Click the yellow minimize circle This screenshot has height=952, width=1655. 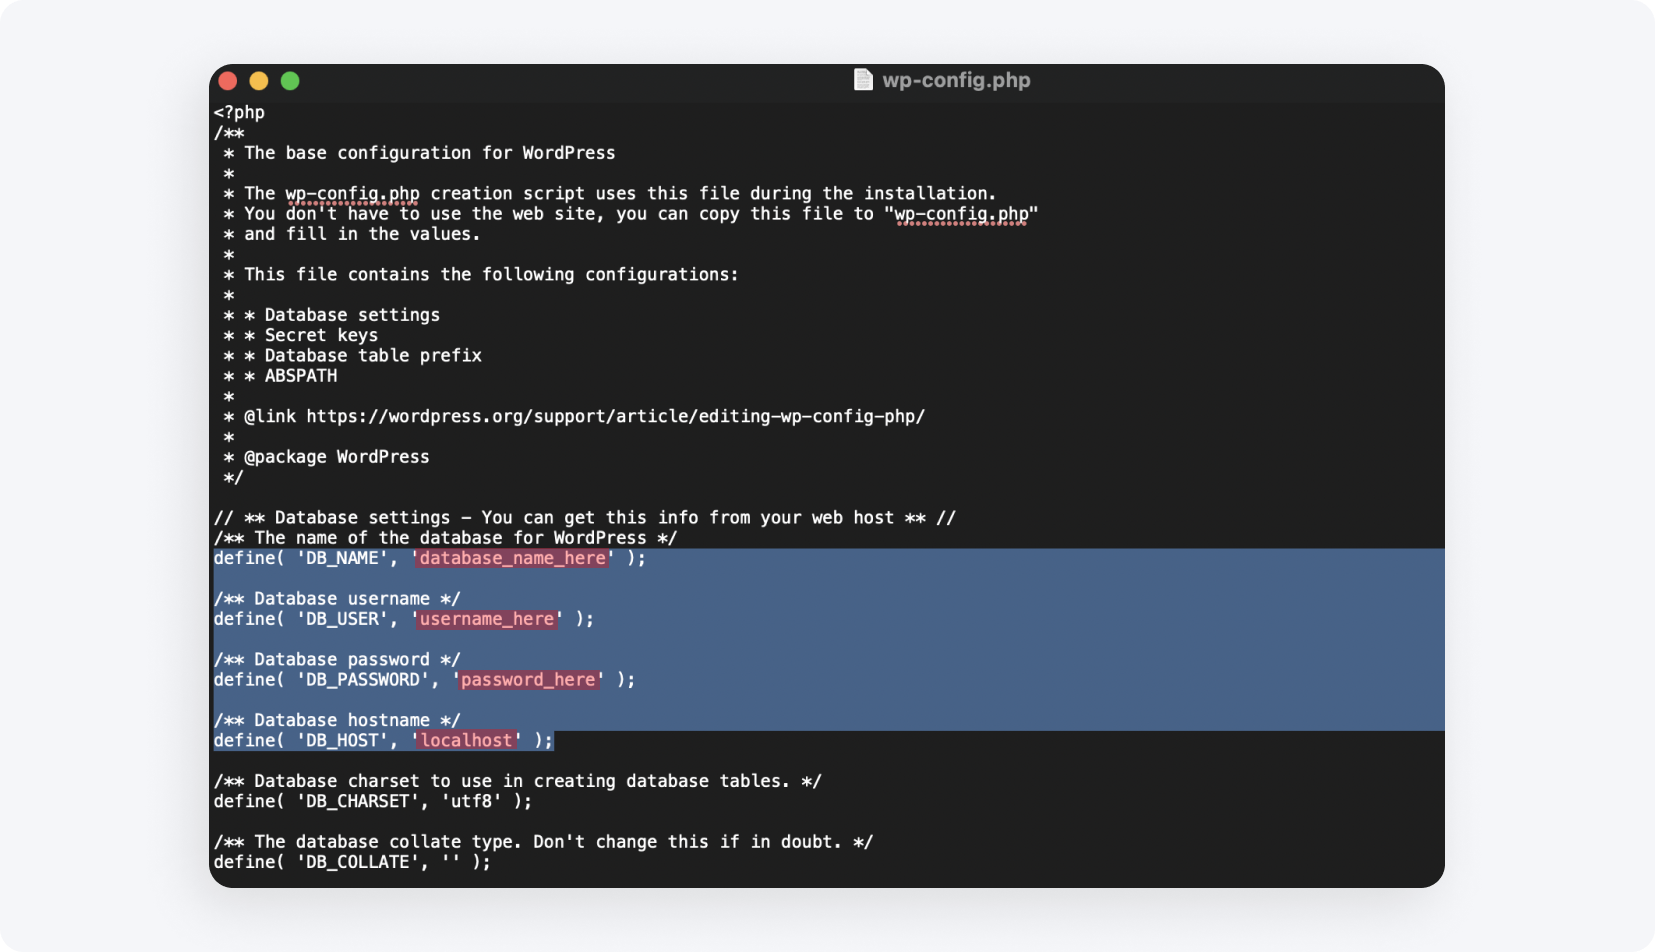point(259,80)
